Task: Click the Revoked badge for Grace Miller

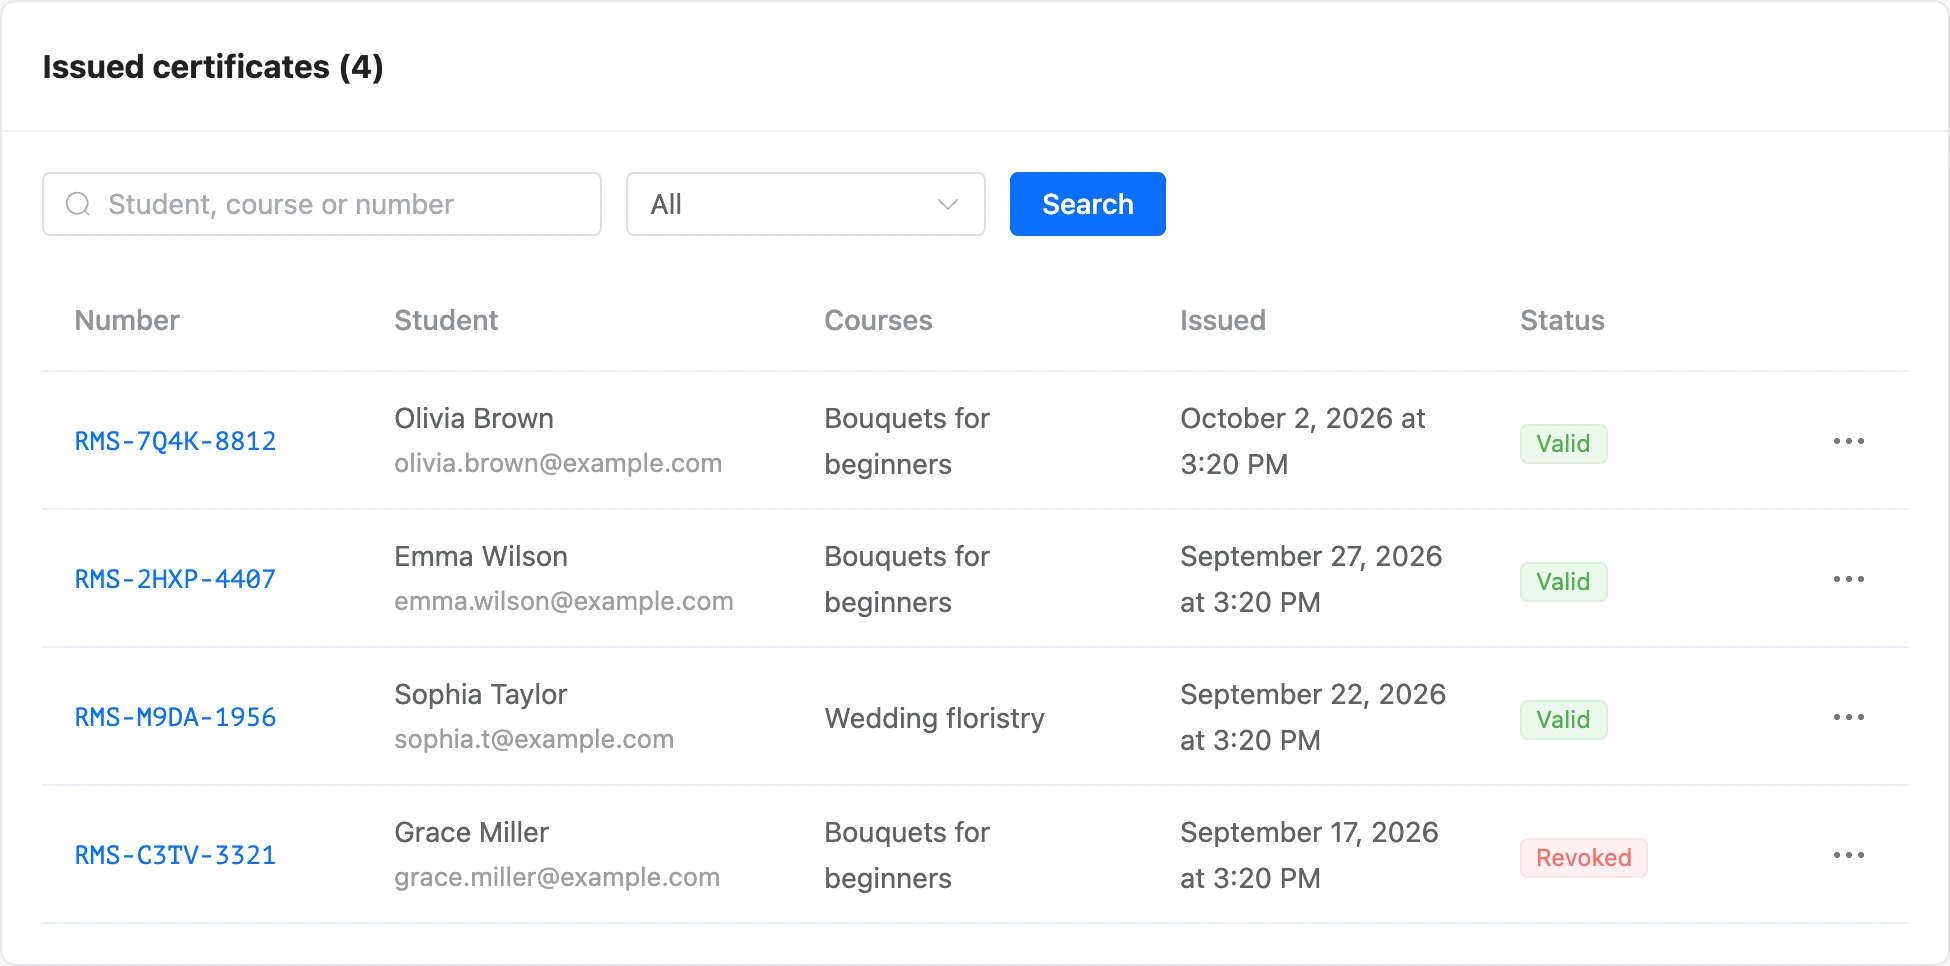Action: 1583,857
